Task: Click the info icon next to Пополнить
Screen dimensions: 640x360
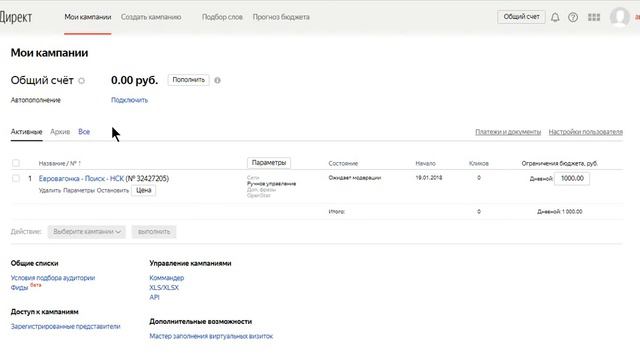Action: tap(218, 80)
